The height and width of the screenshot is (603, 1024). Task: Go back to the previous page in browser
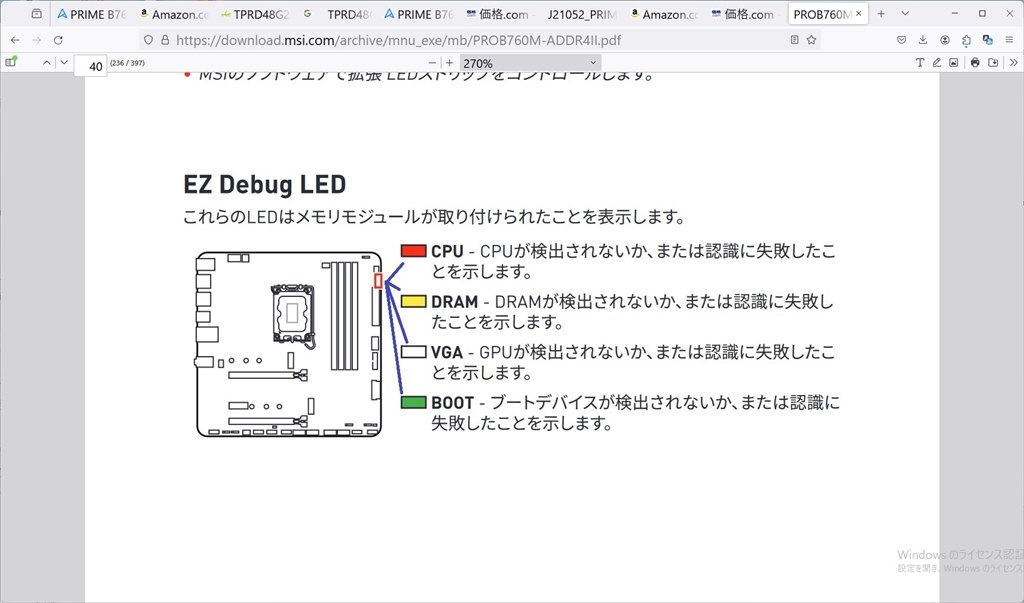pos(15,40)
